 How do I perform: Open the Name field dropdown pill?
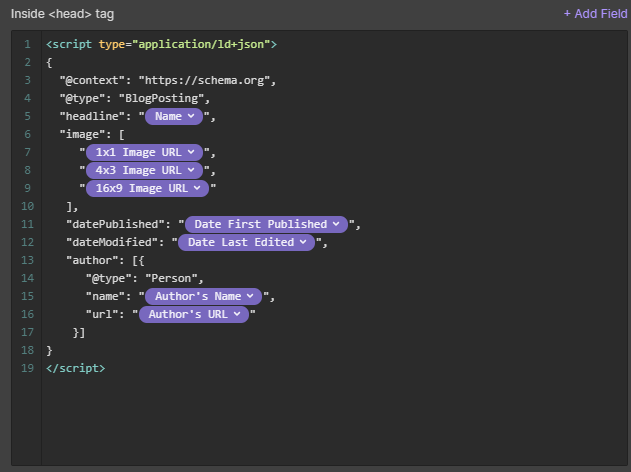(175, 116)
